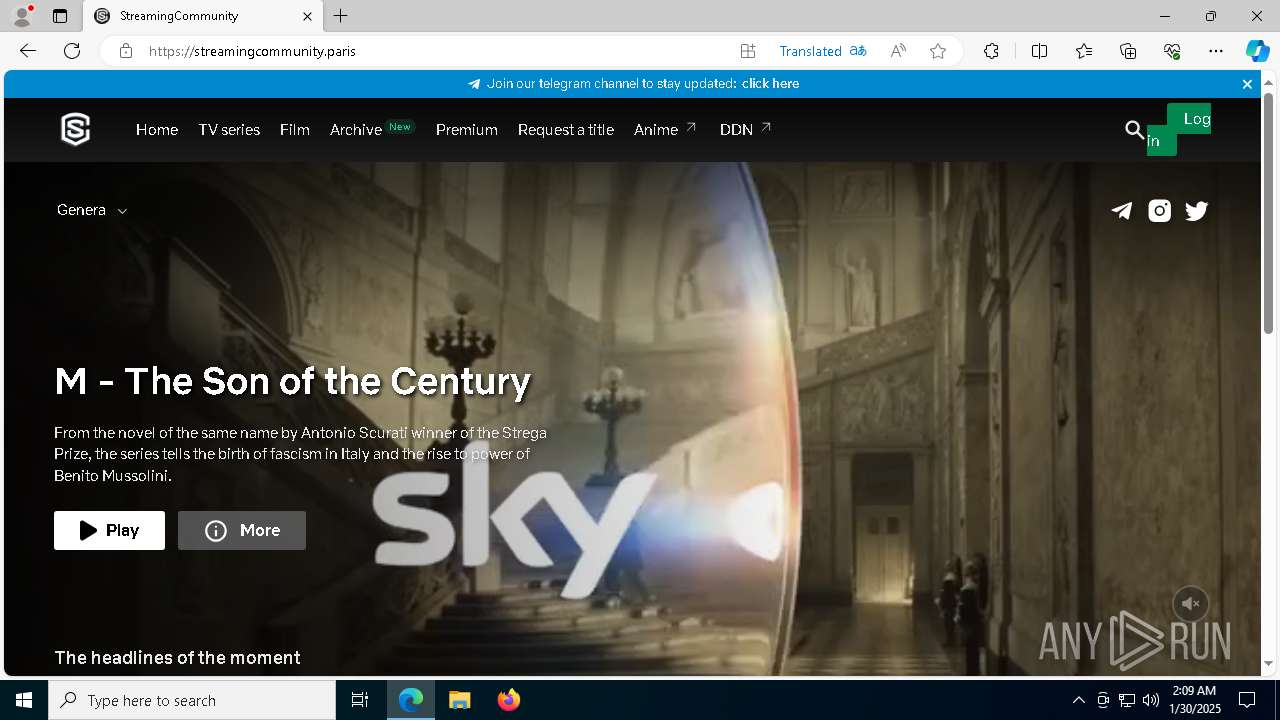Go to the Home menu item
Viewport: 1280px width, 720px height.
coord(157,130)
